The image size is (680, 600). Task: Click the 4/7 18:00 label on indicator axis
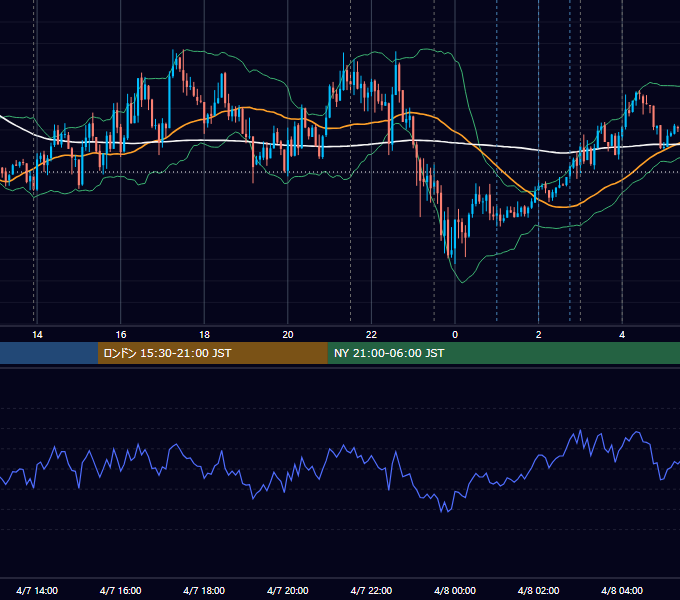(204, 590)
